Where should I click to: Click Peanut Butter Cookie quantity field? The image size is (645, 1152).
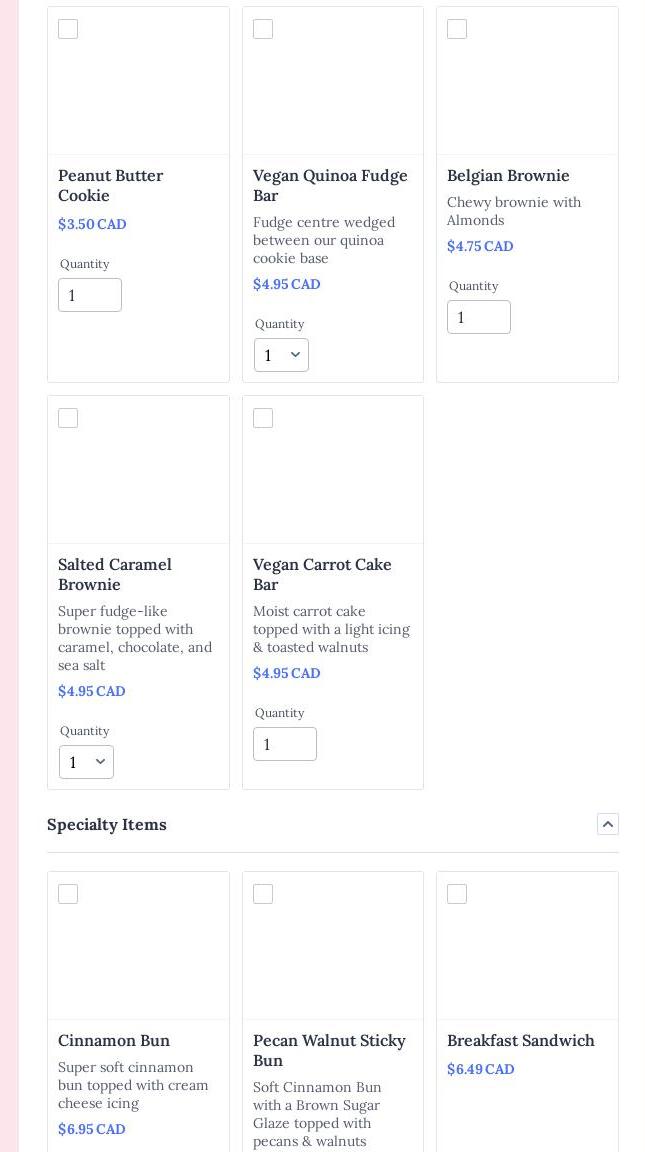click(90, 295)
